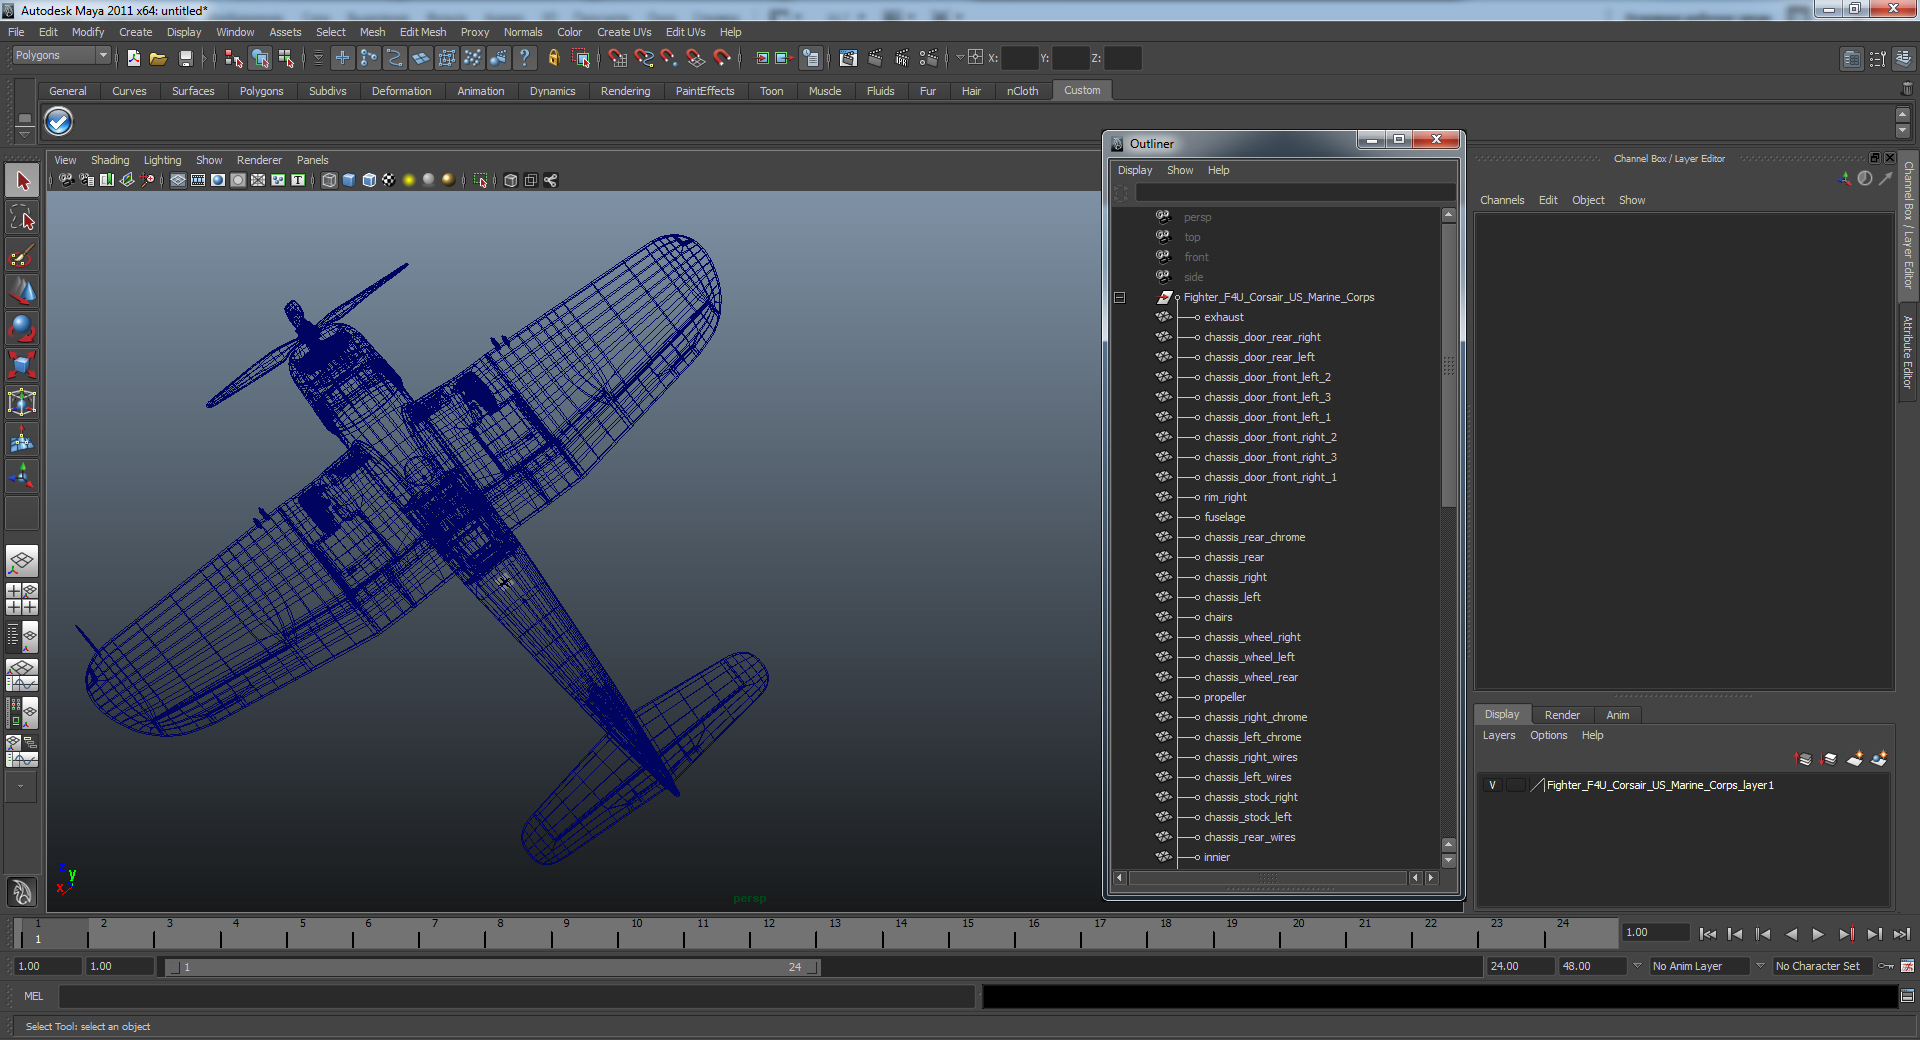Toggle textured display checker sphere icon
The image size is (1920, 1040).
point(389,180)
